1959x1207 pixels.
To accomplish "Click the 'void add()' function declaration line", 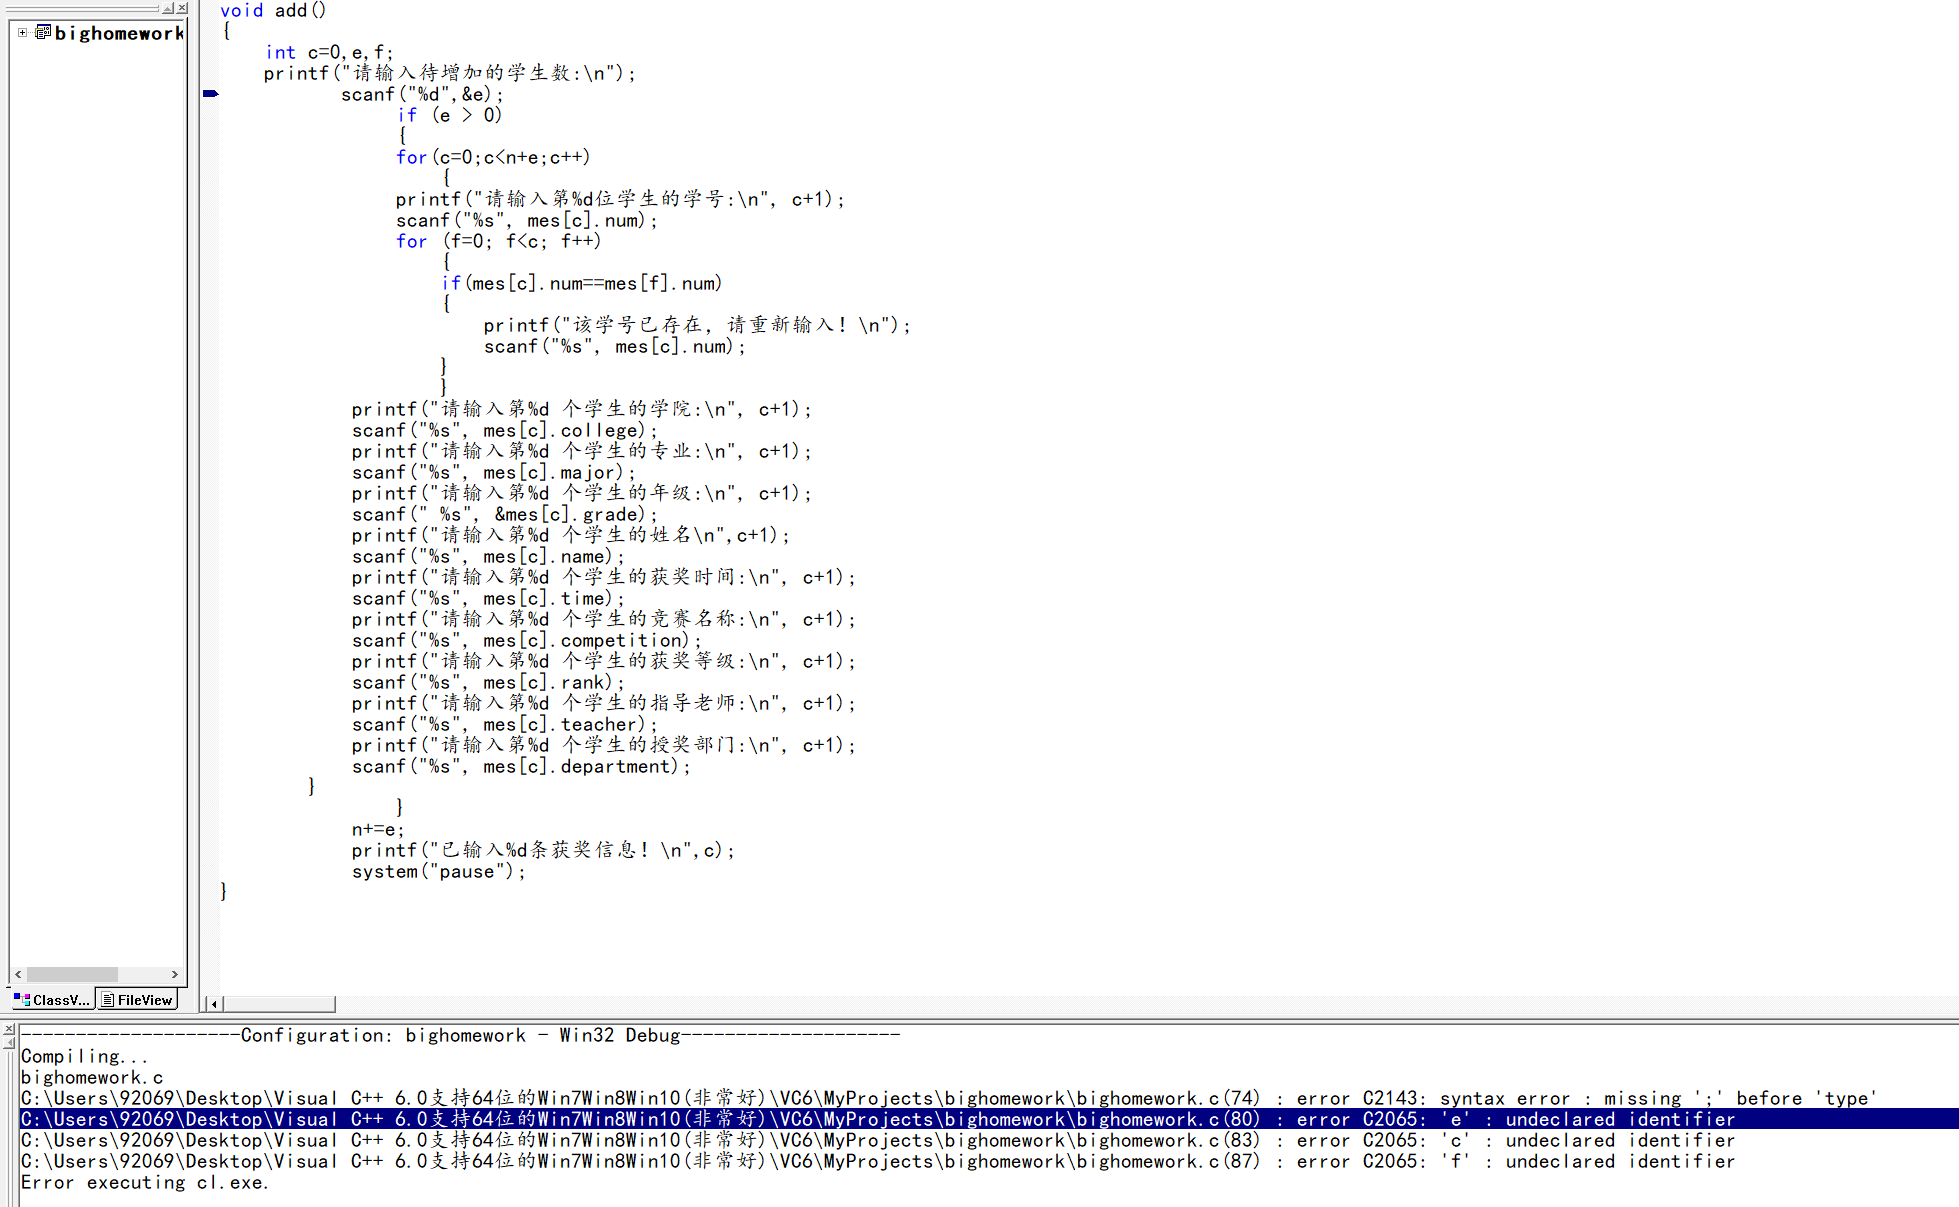I will coord(273,10).
